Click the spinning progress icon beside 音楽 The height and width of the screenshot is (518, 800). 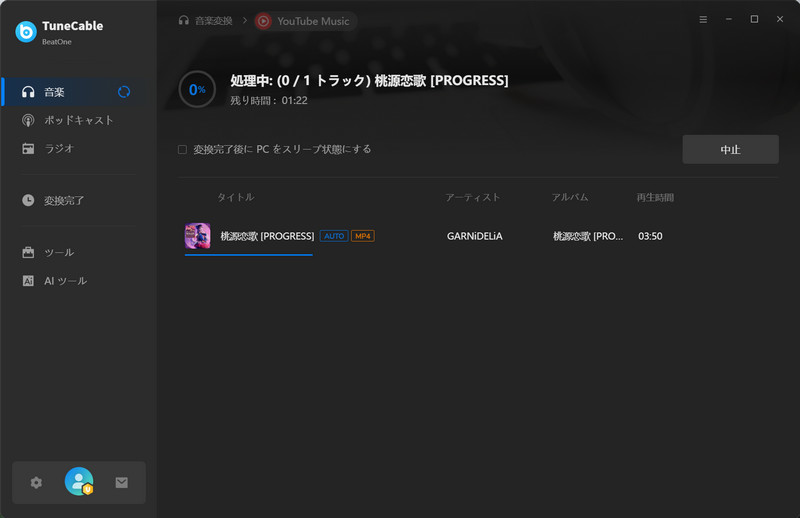pyautogui.click(x=124, y=92)
